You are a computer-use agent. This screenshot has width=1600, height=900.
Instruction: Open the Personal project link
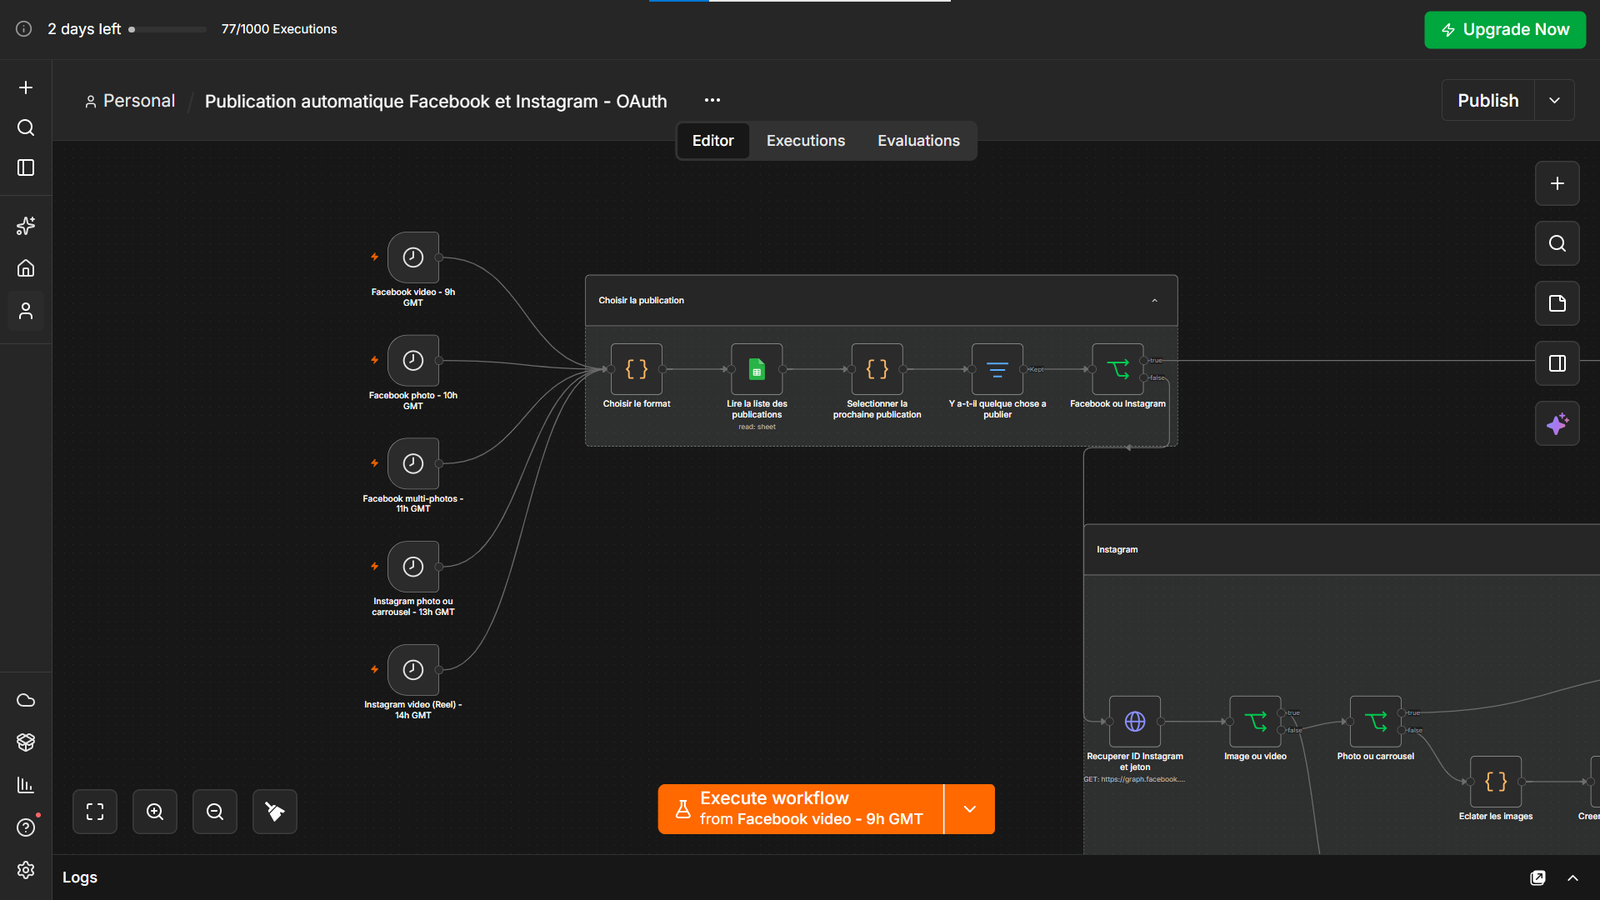[x=130, y=101]
